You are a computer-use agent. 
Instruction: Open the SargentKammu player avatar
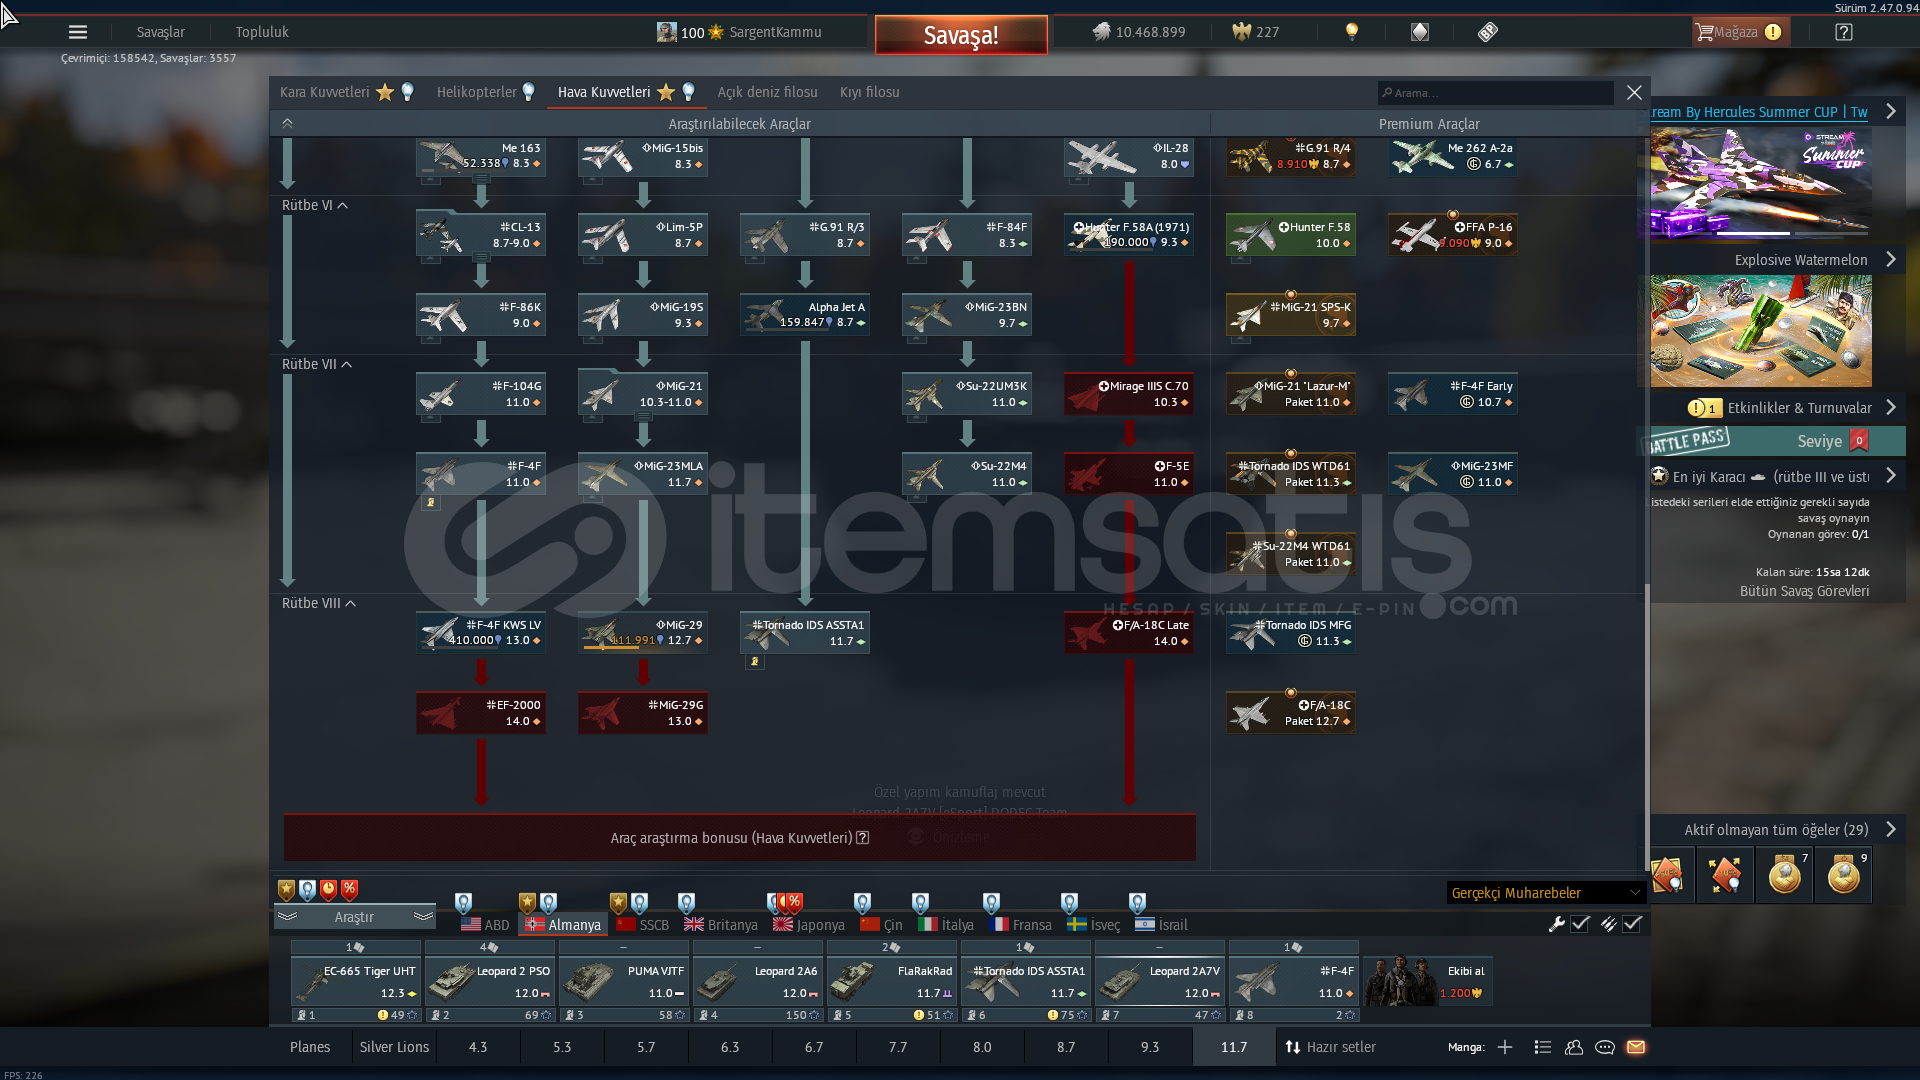pyautogui.click(x=666, y=32)
